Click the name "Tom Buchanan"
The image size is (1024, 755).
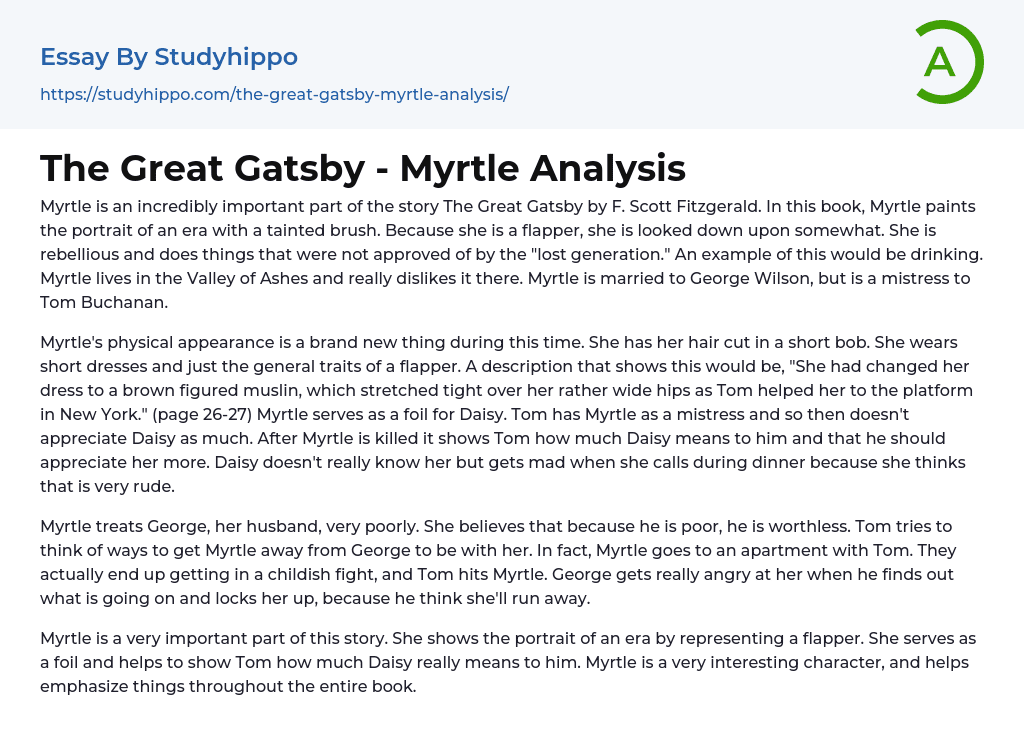pos(87,302)
